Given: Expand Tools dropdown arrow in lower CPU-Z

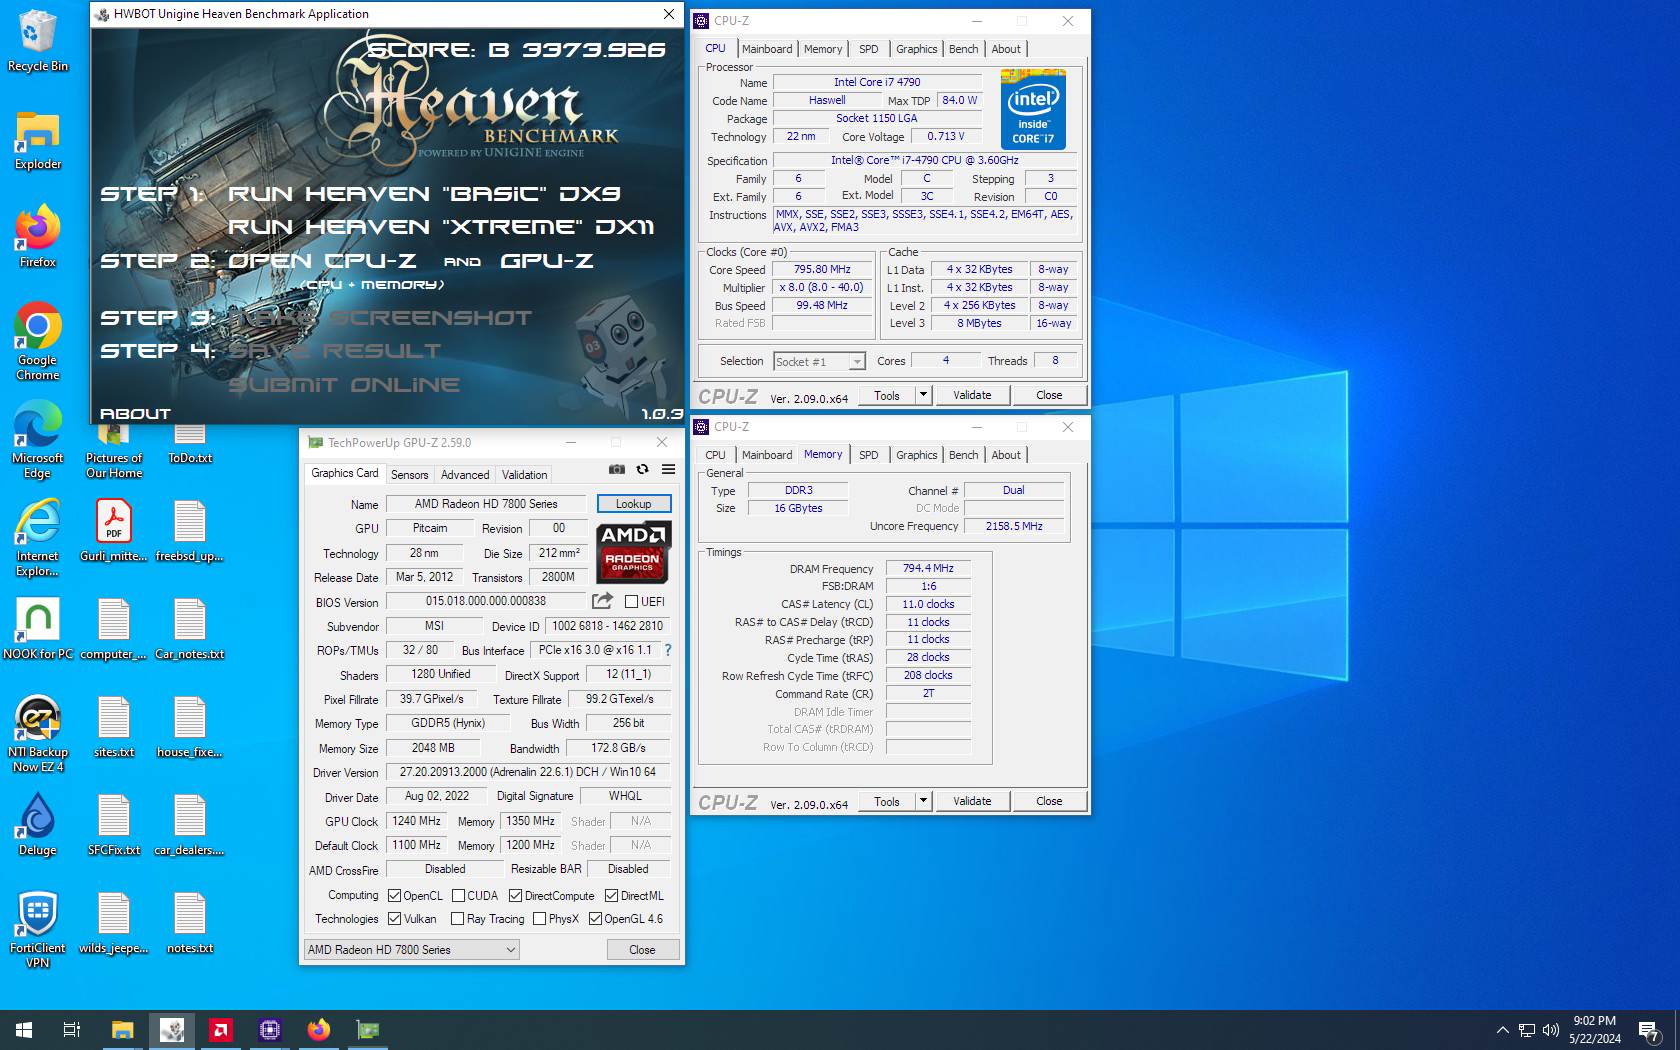Looking at the screenshot, I should (x=923, y=801).
